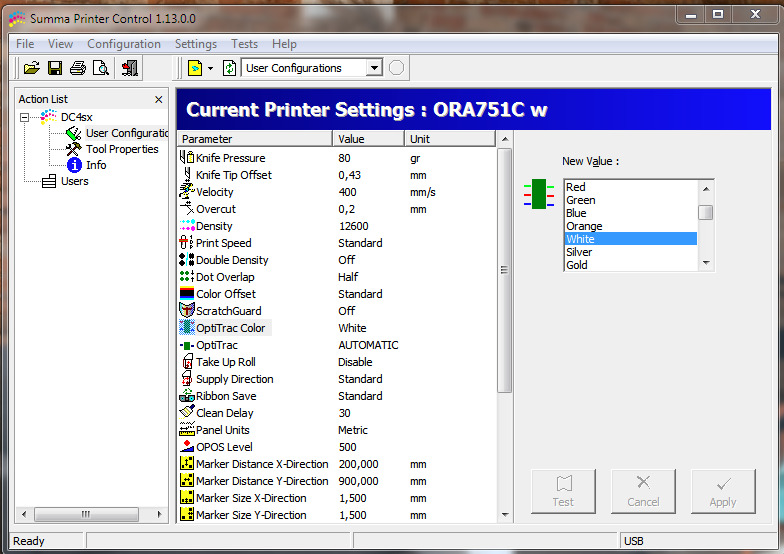Open the User Configurations combo box
The width and height of the screenshot is (784, 554).
pyautogui.click(x=312, y=68)
